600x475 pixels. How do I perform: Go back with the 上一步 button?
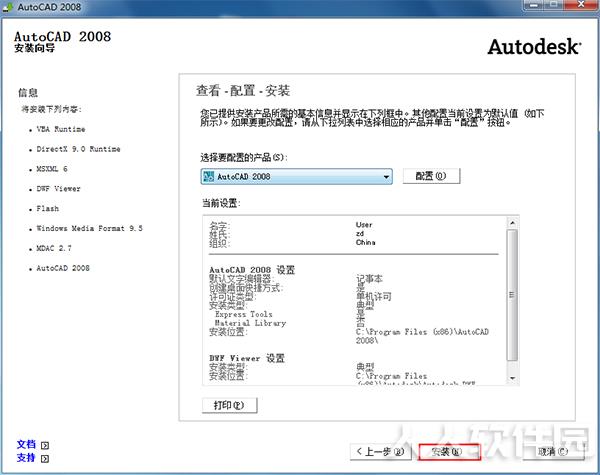[x=381, y=452]
